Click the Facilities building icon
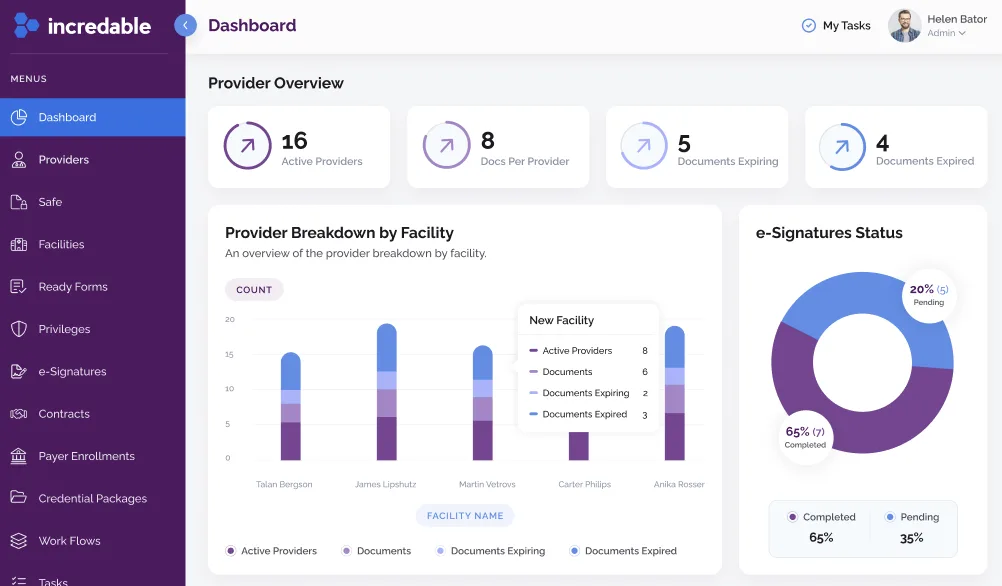This screenshot has width=1002, height=586. click(x=19, y=244)
